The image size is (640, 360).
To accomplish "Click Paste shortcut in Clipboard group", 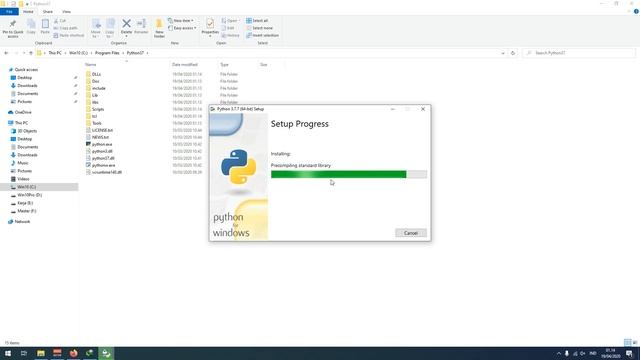I will [69, 35].
